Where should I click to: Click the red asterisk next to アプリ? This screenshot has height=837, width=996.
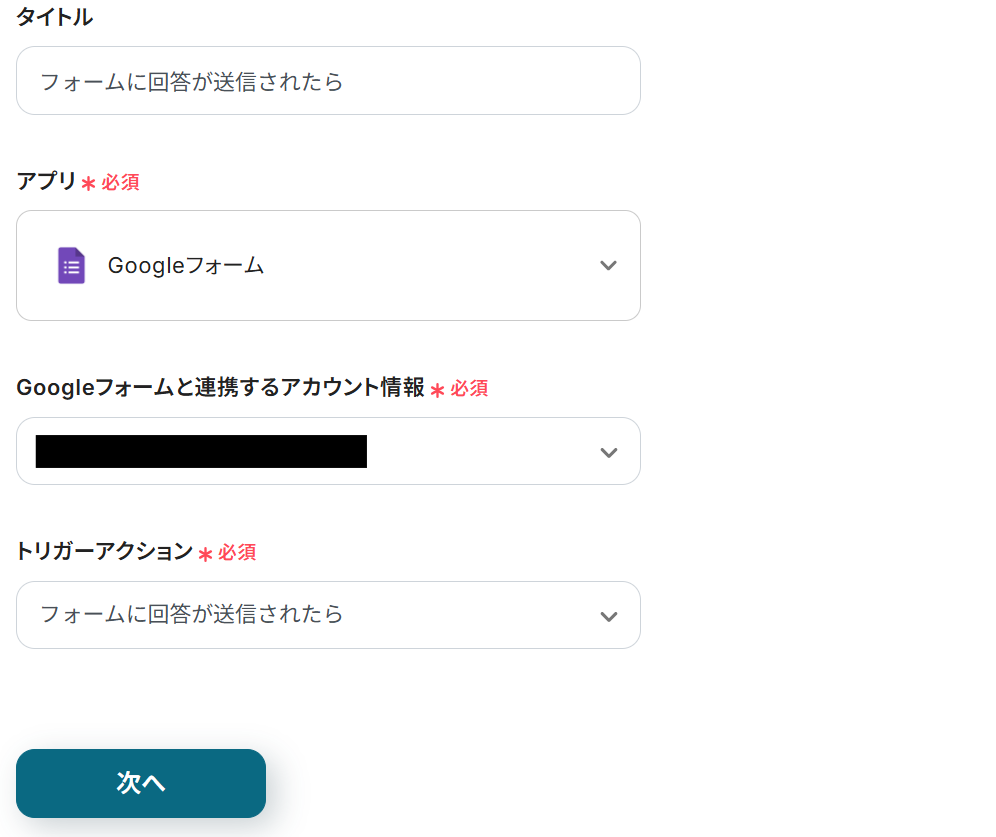pos(89,184)
